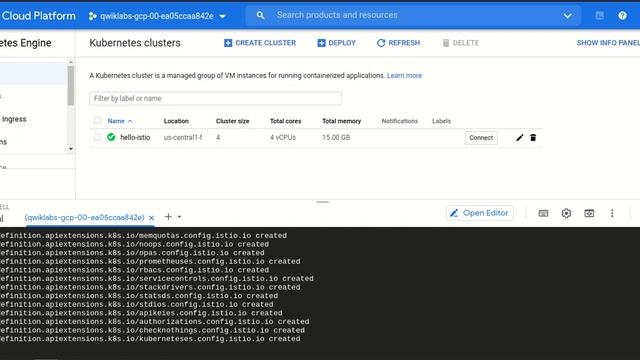This screenshot has width=640, height=360.
Task: Follow the Learn more link
Action: tap(404, 76)
